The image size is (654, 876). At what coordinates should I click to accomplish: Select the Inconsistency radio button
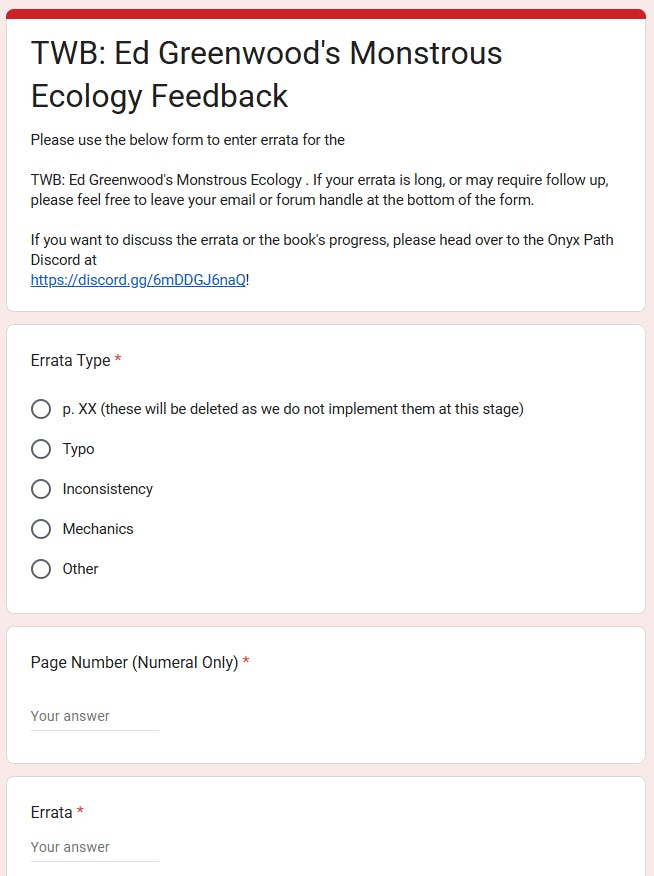[x=41, y=489]
